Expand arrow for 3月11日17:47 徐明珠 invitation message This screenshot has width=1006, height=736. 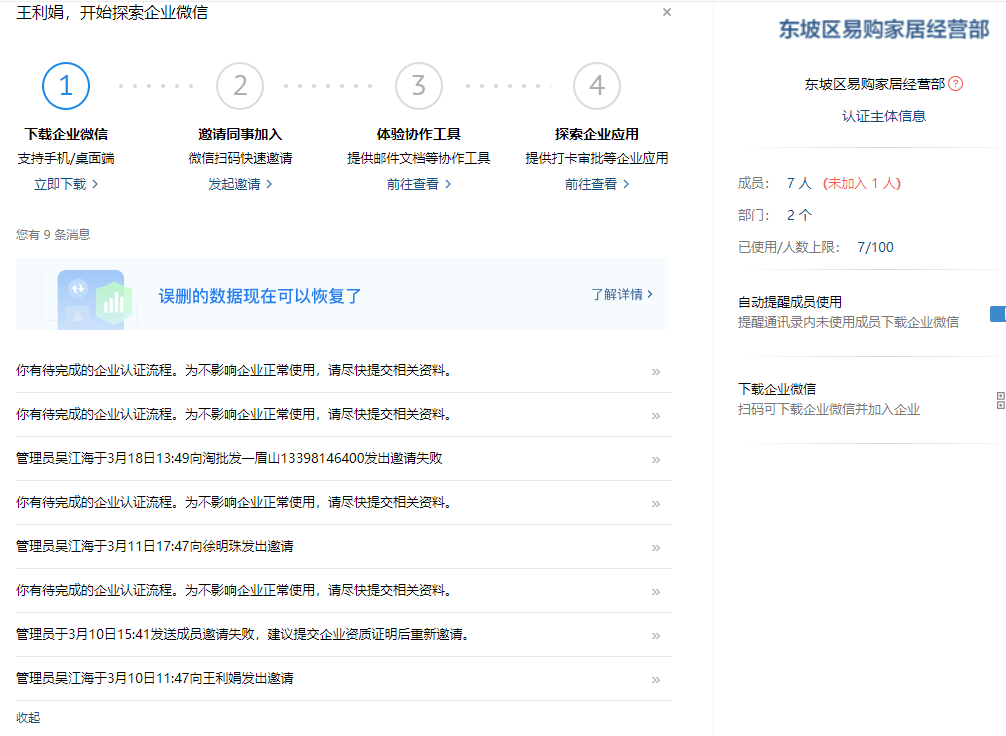point(656,547)
